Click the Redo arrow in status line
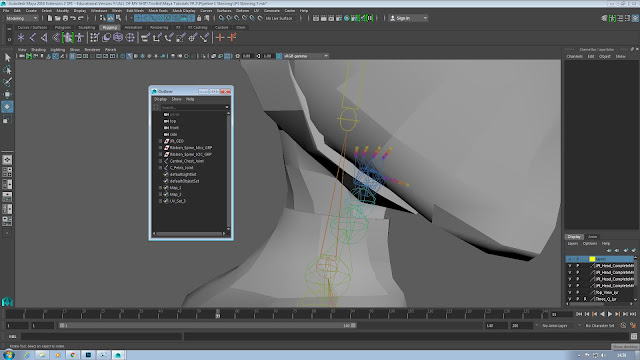640x360 pixels. 80,18
